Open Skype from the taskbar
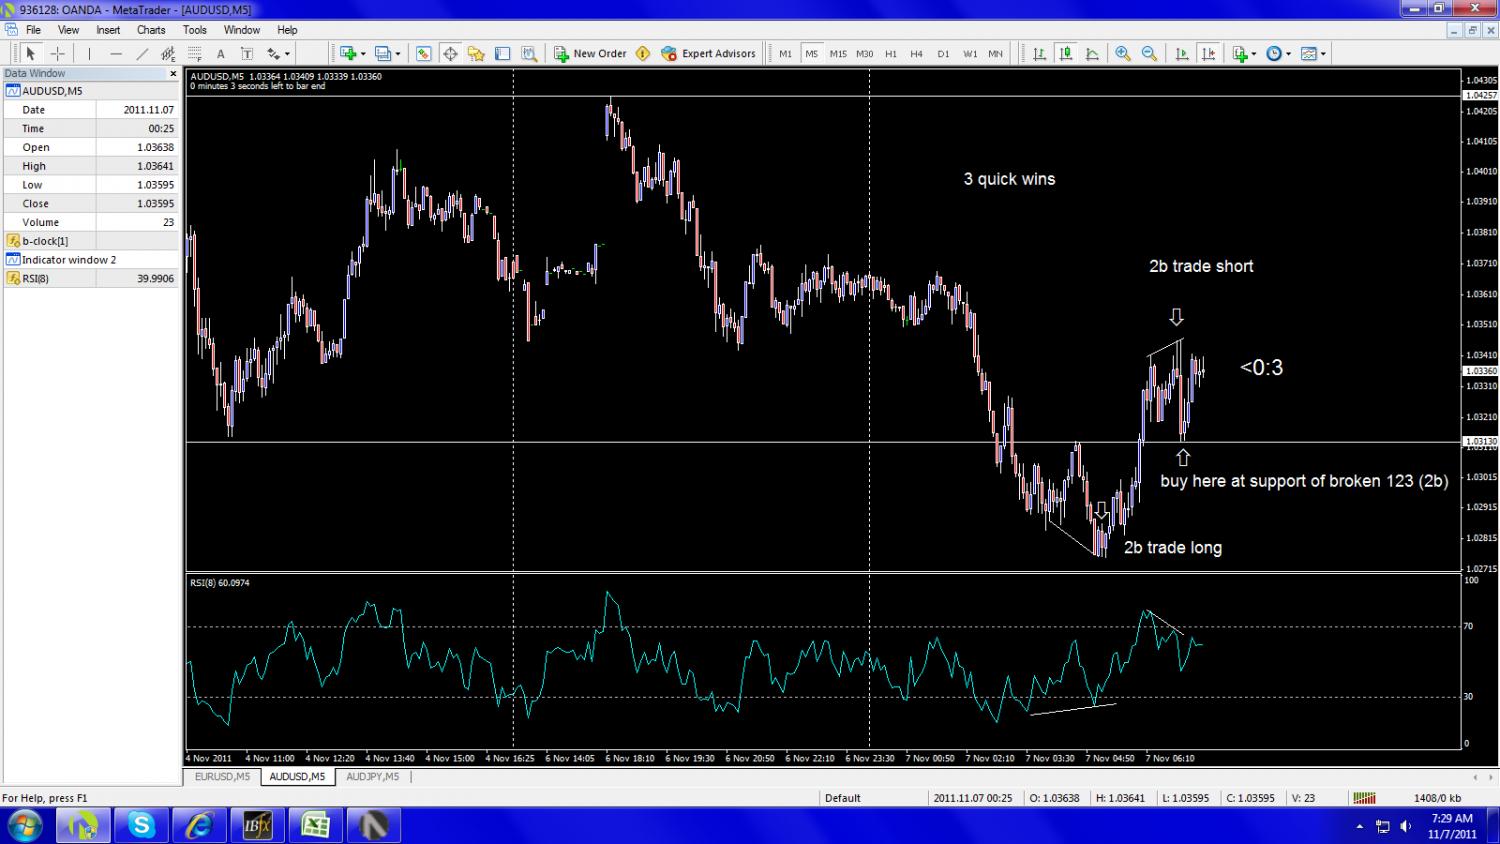 [141, 825]
